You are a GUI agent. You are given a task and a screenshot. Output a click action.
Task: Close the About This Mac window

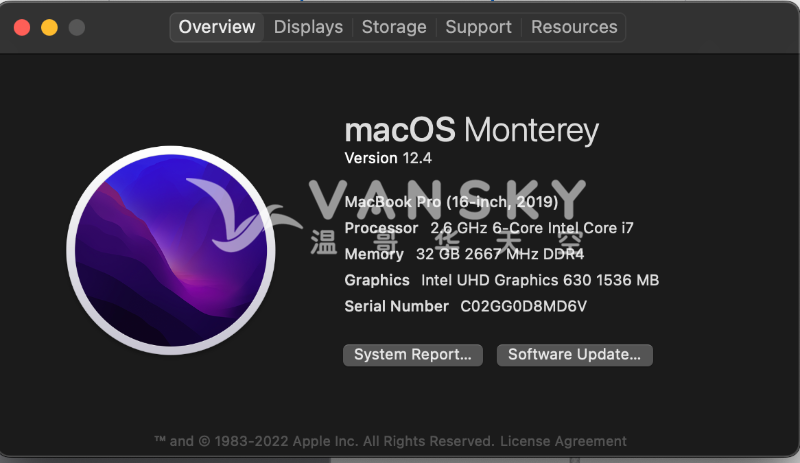[22, 28]
